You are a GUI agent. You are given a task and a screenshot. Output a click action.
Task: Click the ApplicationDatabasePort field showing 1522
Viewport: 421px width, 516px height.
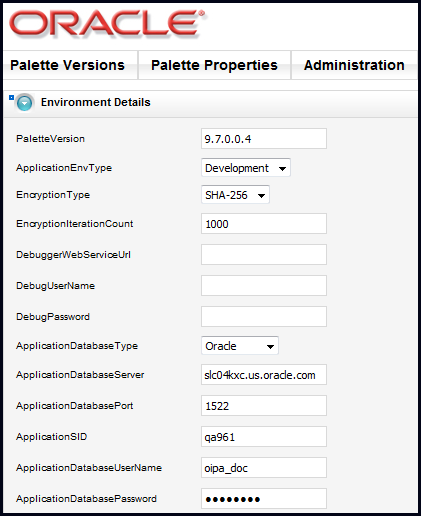(264, 406)
